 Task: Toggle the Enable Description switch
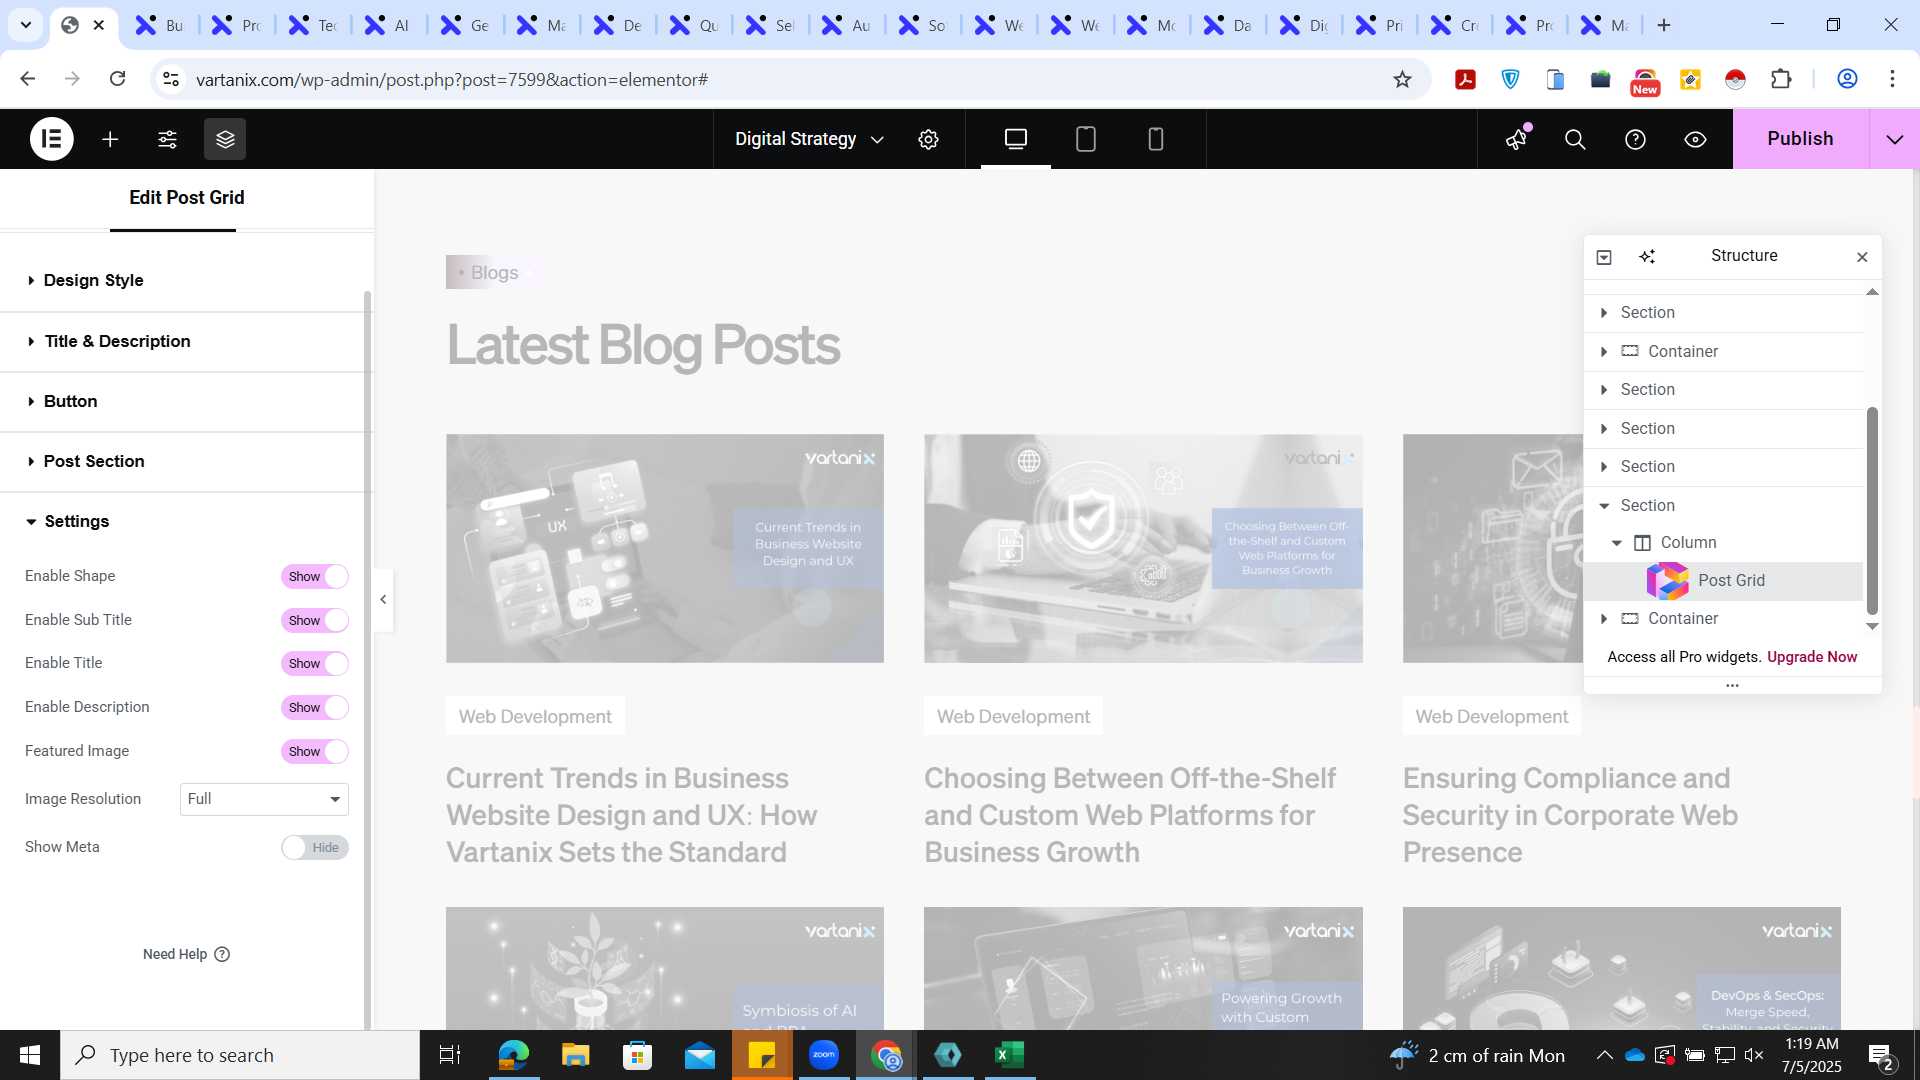tap(315, 708)
